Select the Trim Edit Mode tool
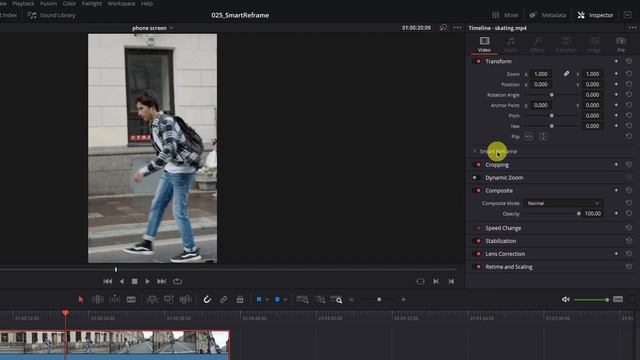640x360 pixels. pos(98,300)
